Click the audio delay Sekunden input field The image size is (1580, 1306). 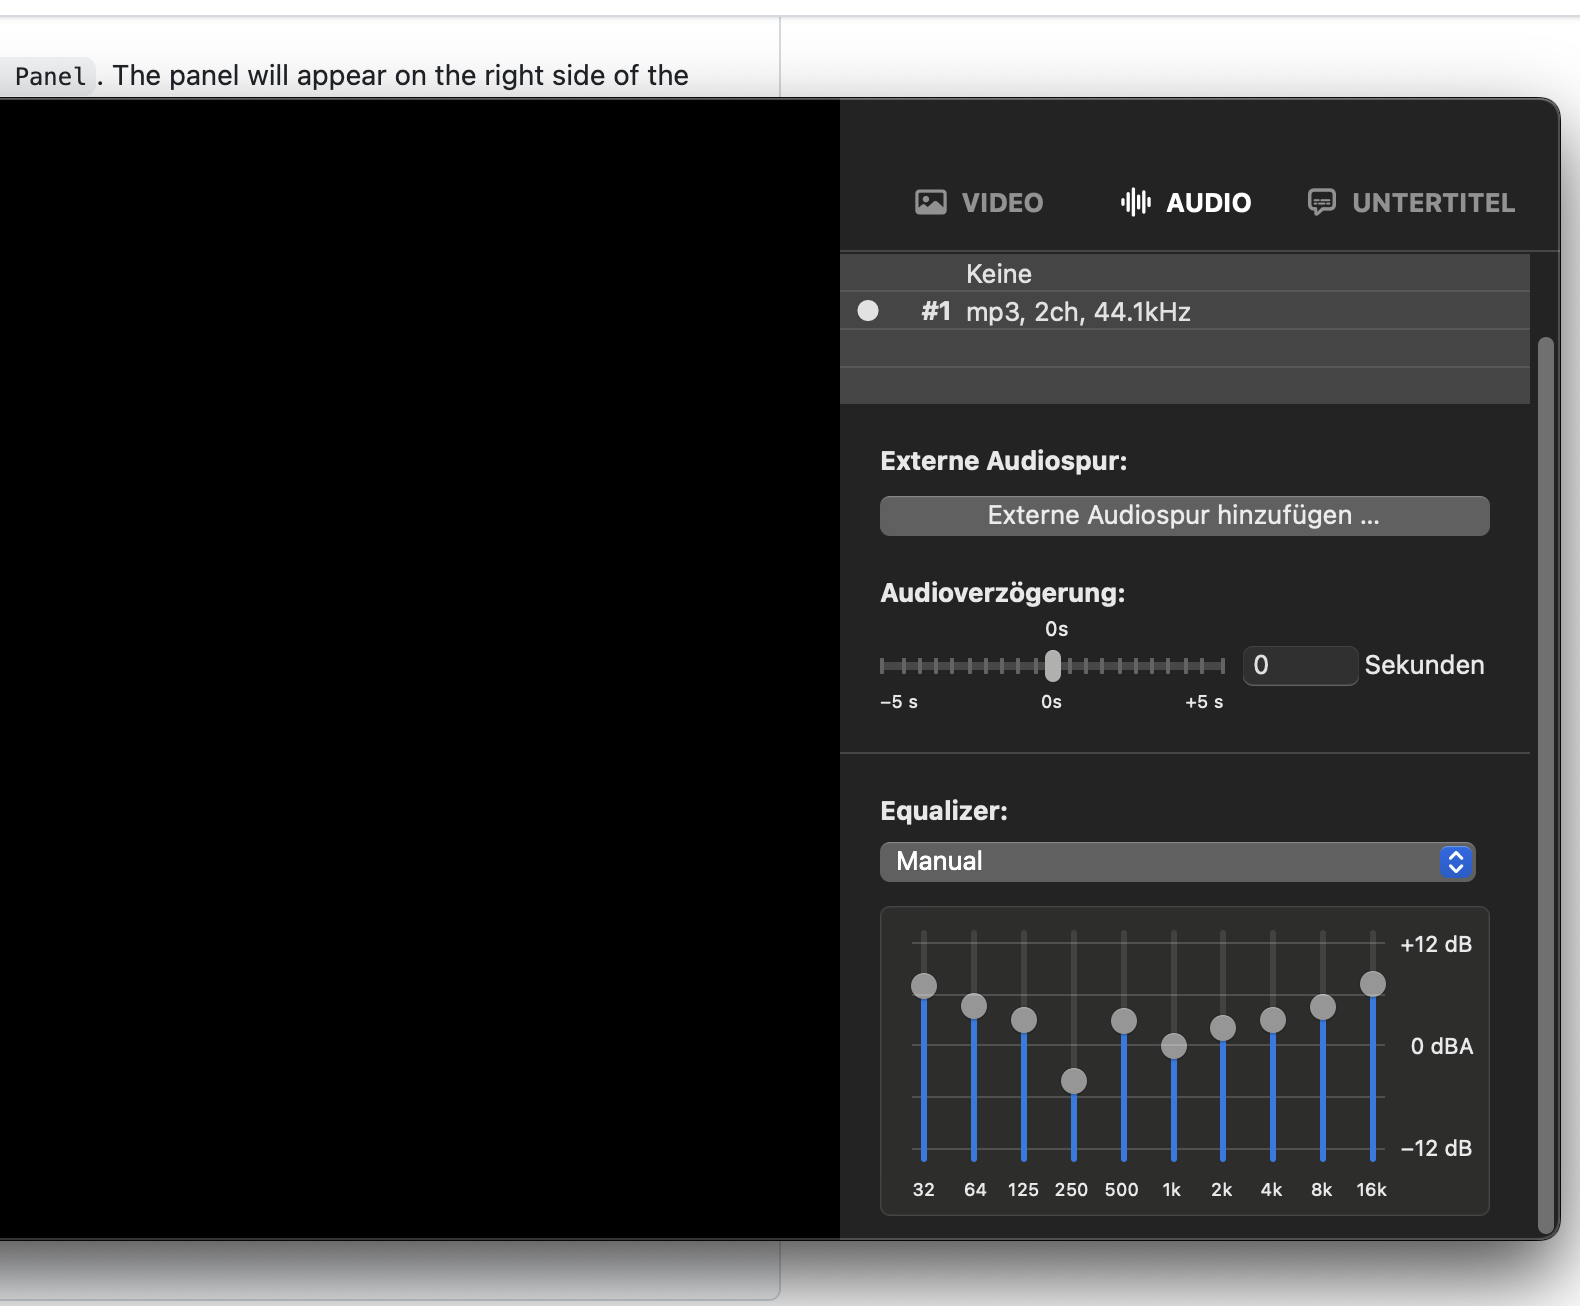(1299, 666)
